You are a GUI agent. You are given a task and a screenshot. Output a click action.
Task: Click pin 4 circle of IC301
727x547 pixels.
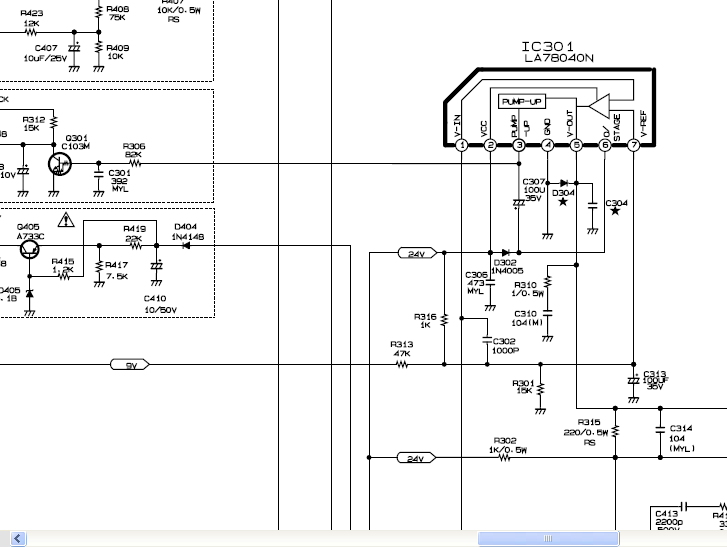(x=548, y=145)
